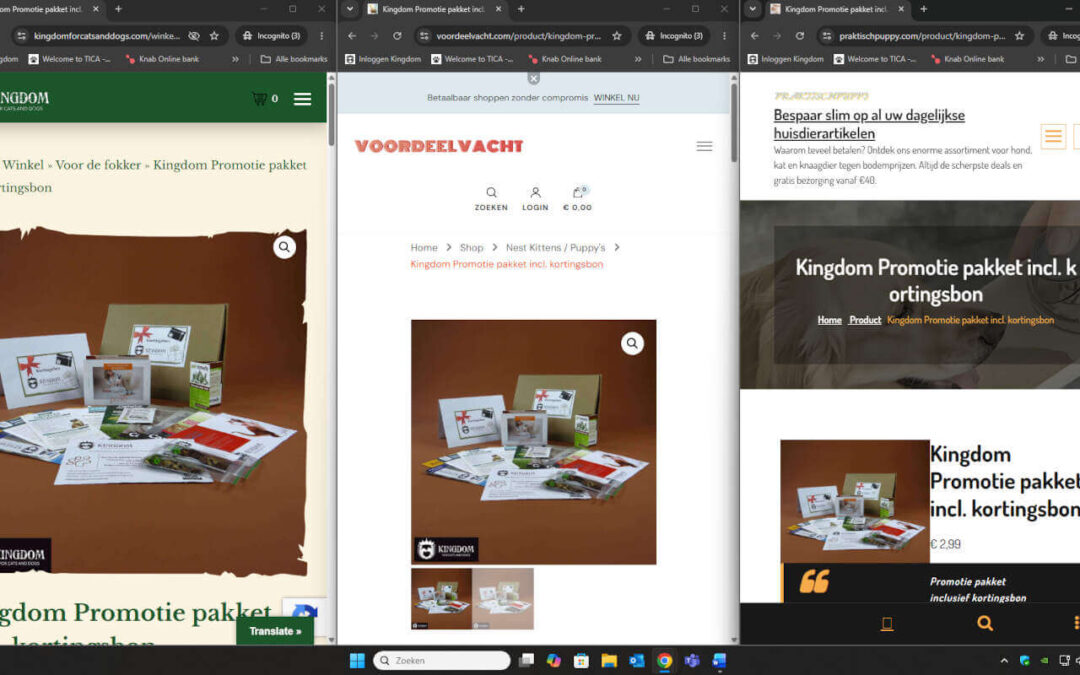
Task: Open Welcome to TICA bookmark in voordeelvacht window
Action: [x=472, y=59]
